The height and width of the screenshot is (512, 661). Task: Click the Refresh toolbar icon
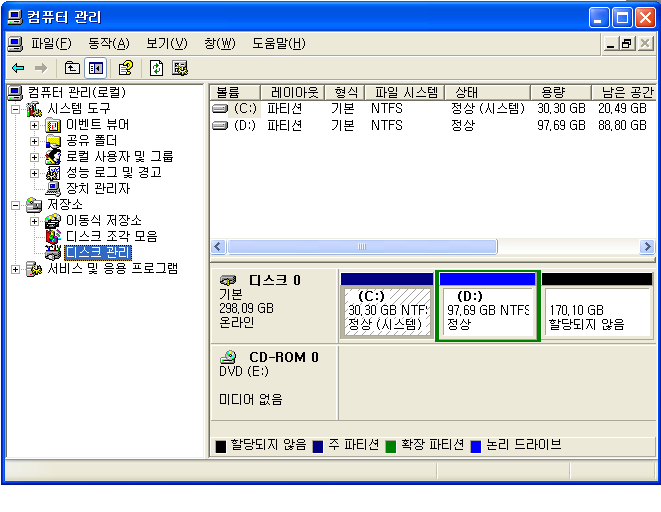point(157,68)
